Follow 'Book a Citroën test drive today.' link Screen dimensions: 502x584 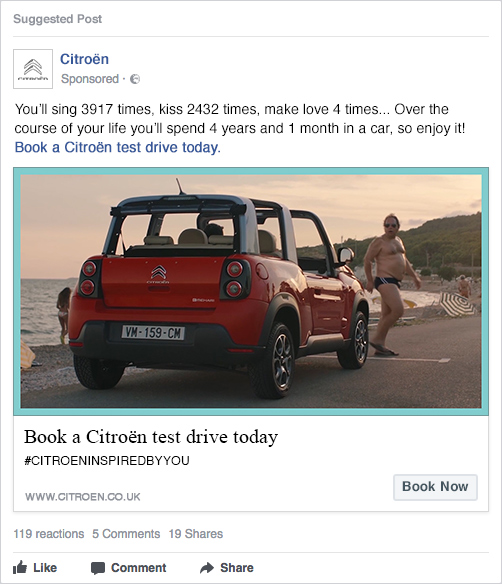click(118, 147)
